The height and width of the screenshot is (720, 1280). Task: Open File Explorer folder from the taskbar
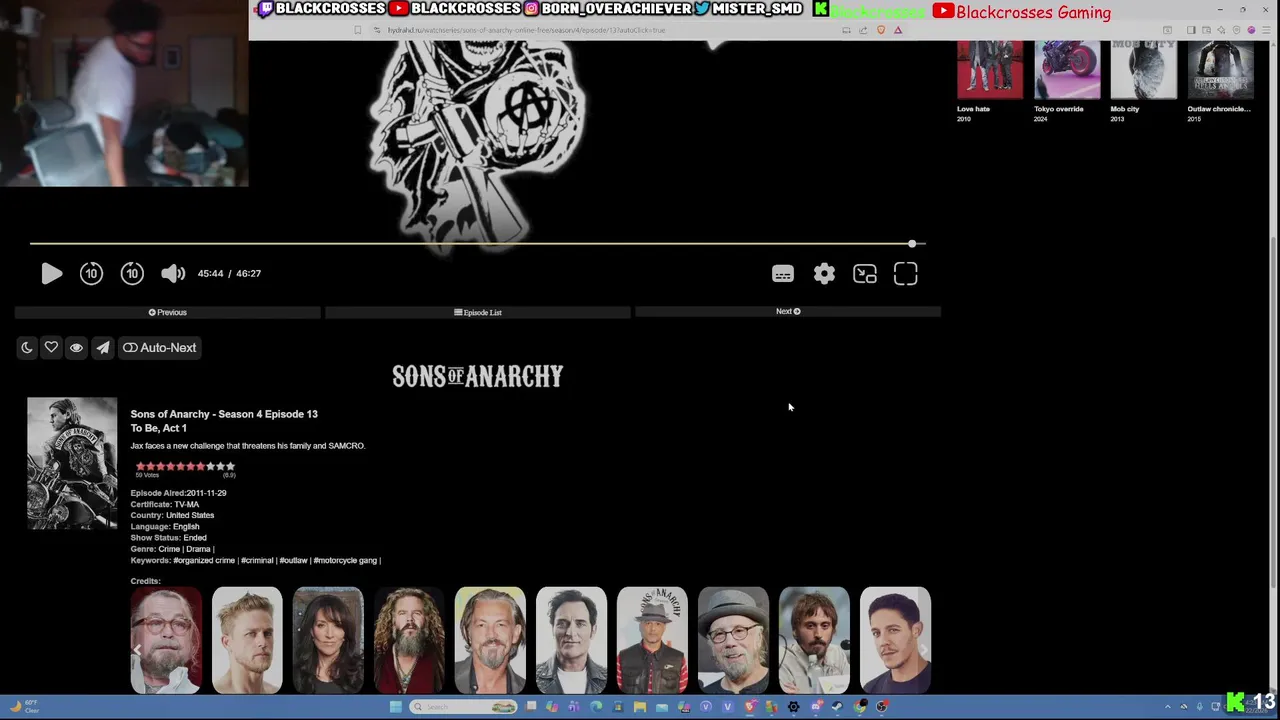pos(640,707)
